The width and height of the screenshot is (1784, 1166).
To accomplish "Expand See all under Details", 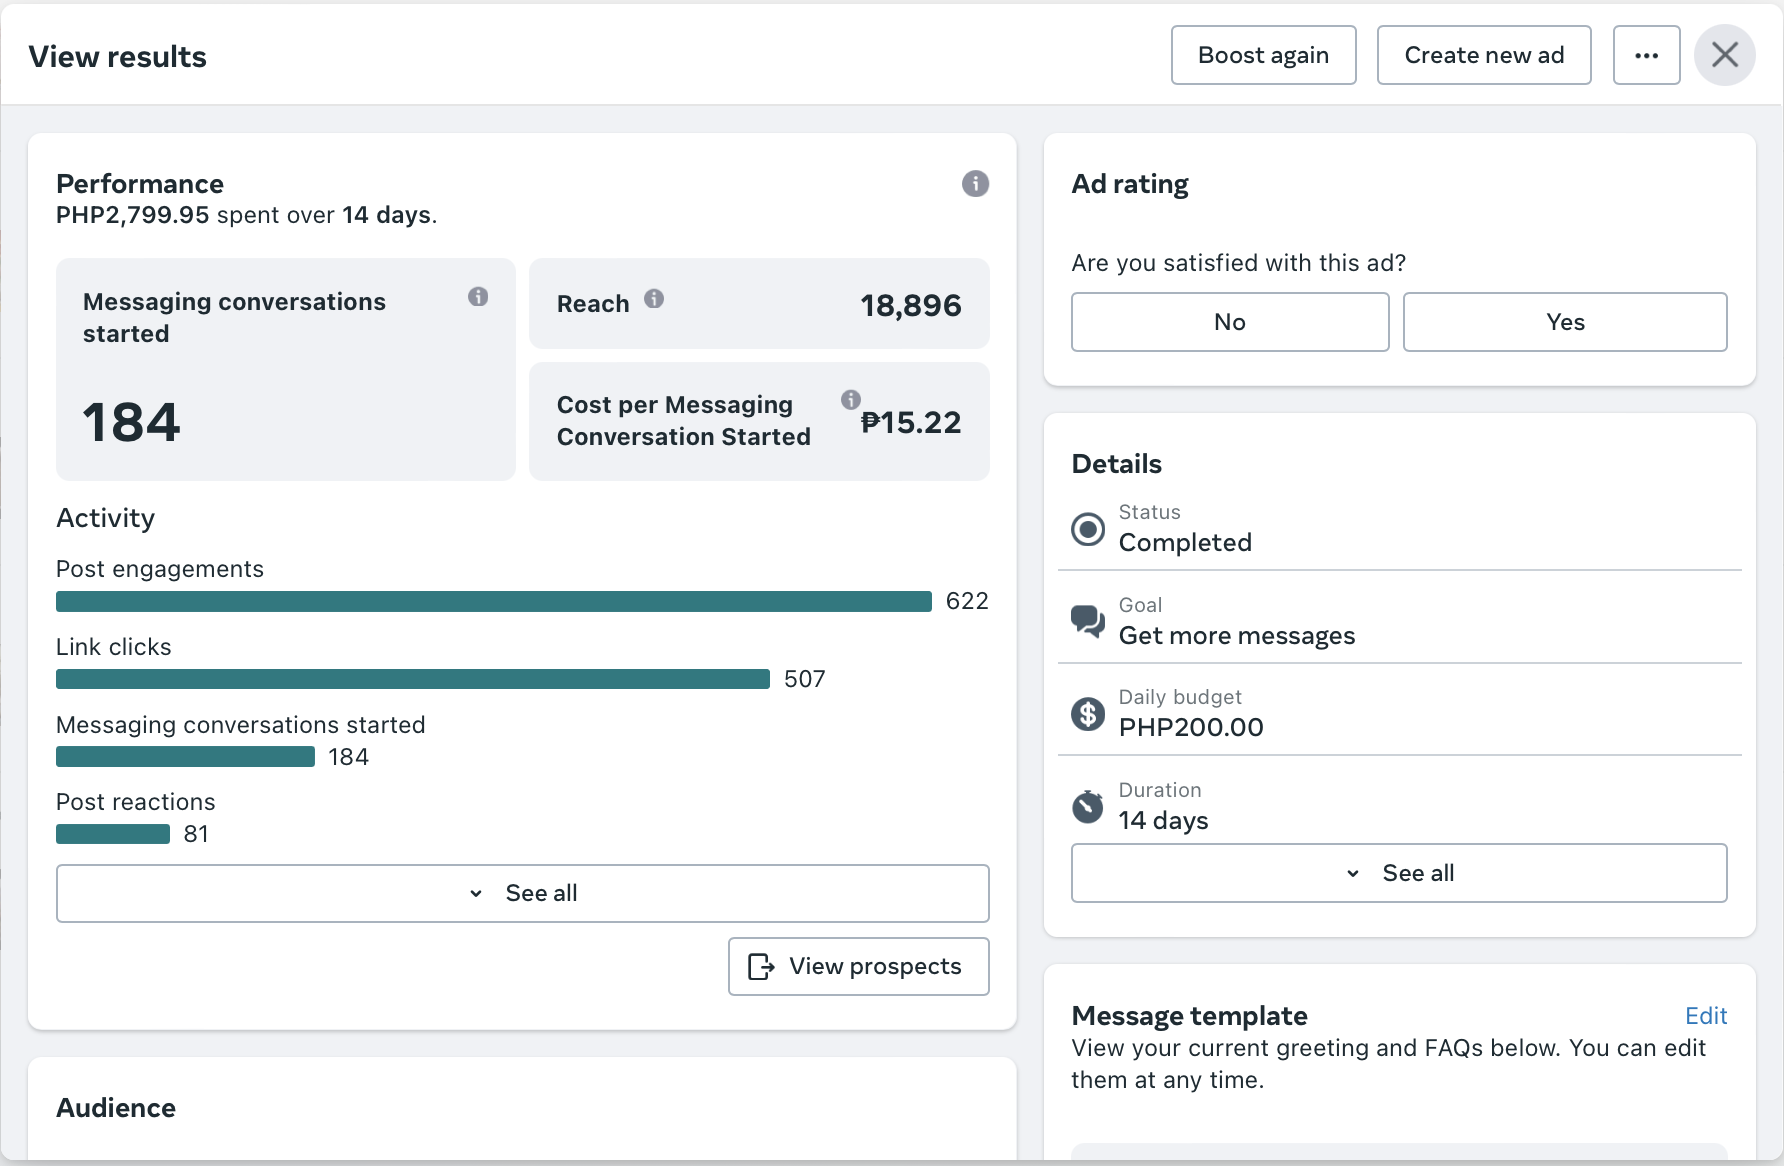I will (1399, 873).
